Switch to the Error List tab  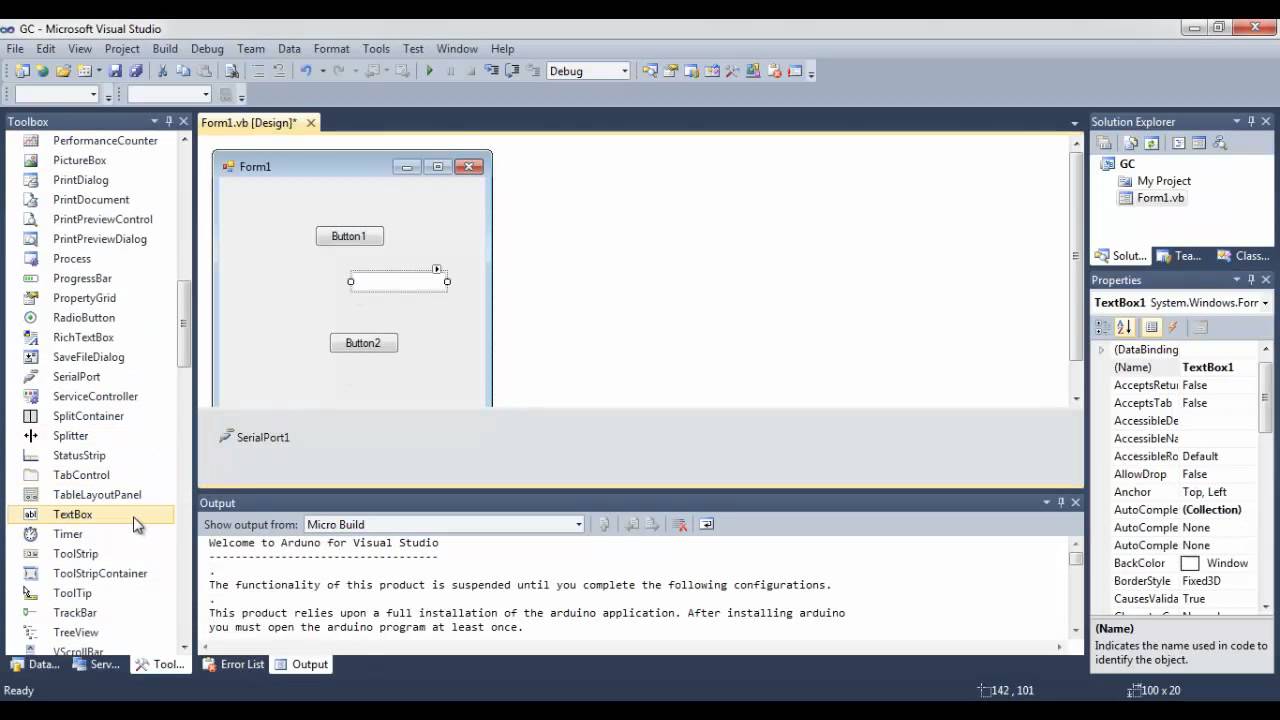pos(233,664)
